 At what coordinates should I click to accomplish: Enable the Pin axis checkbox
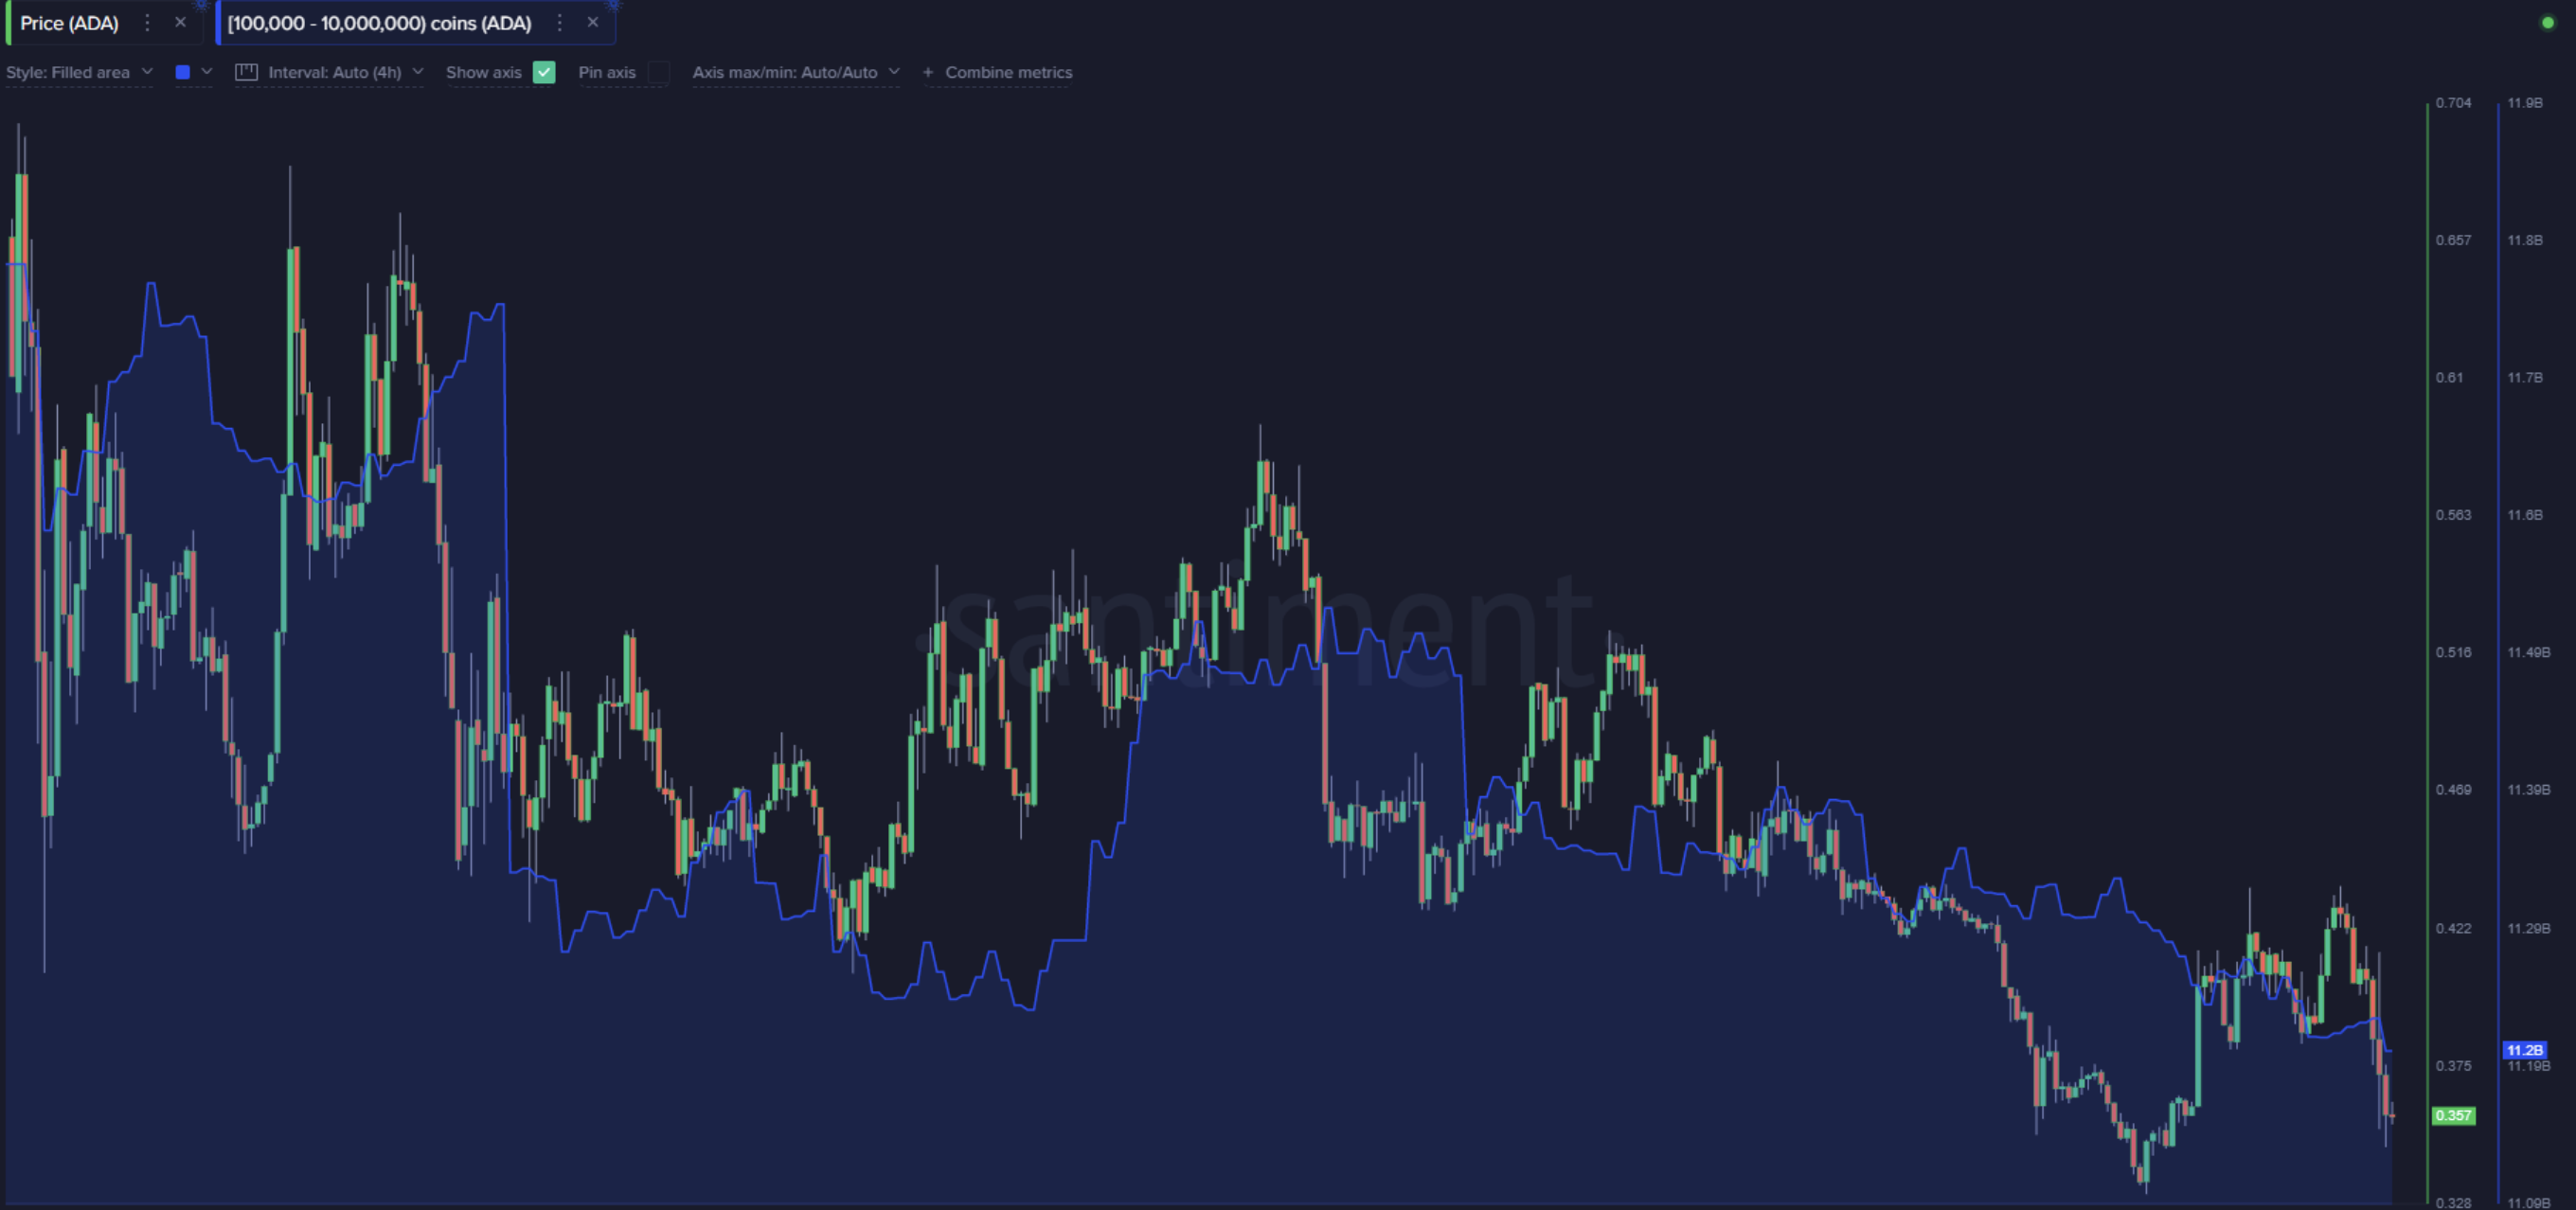pyautogui.click(x=658, y=72)
